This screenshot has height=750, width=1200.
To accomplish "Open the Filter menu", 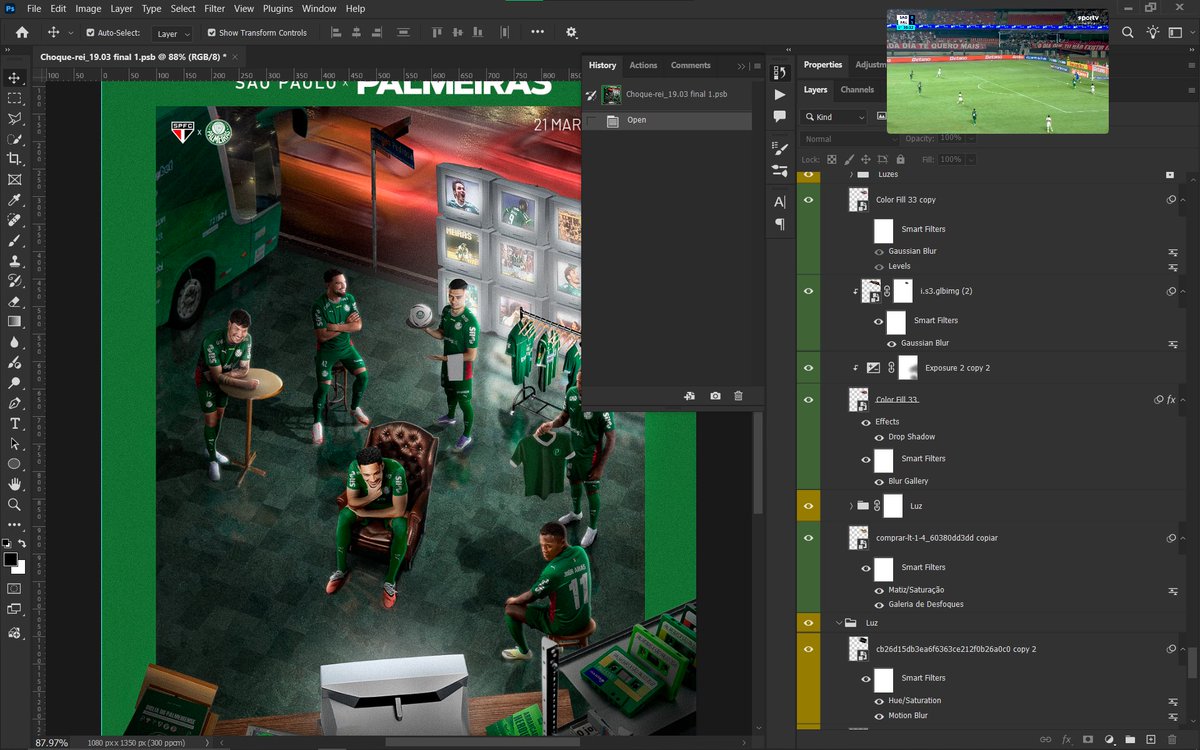I will [214, 8].
